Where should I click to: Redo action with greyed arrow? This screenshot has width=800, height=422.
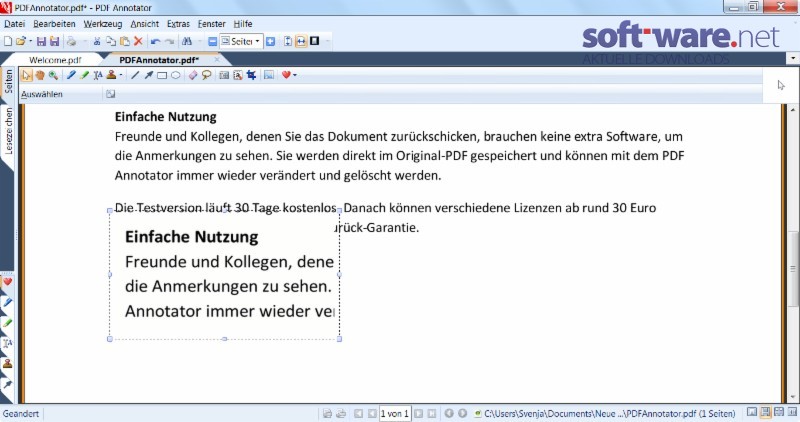point(169,41)
